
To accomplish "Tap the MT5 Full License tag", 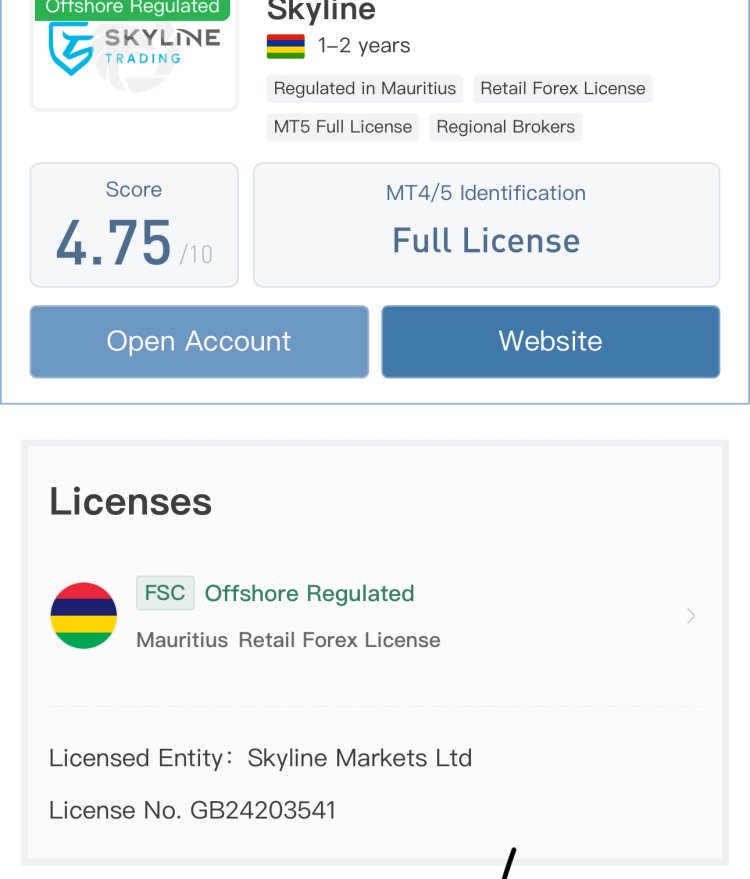I will pos(343,127).
